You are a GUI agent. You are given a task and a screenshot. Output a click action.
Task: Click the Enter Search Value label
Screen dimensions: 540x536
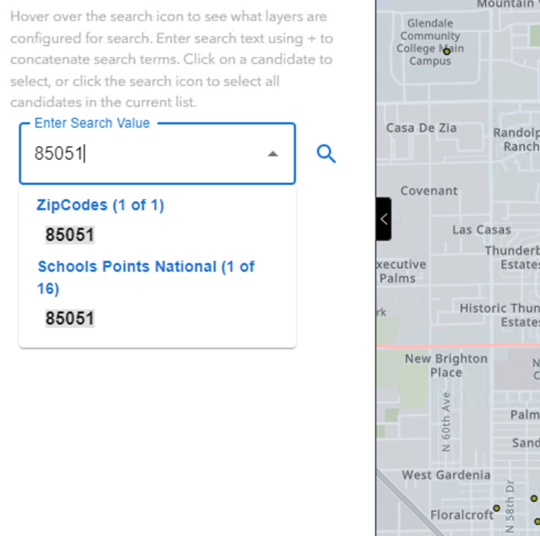coord(92,123)
